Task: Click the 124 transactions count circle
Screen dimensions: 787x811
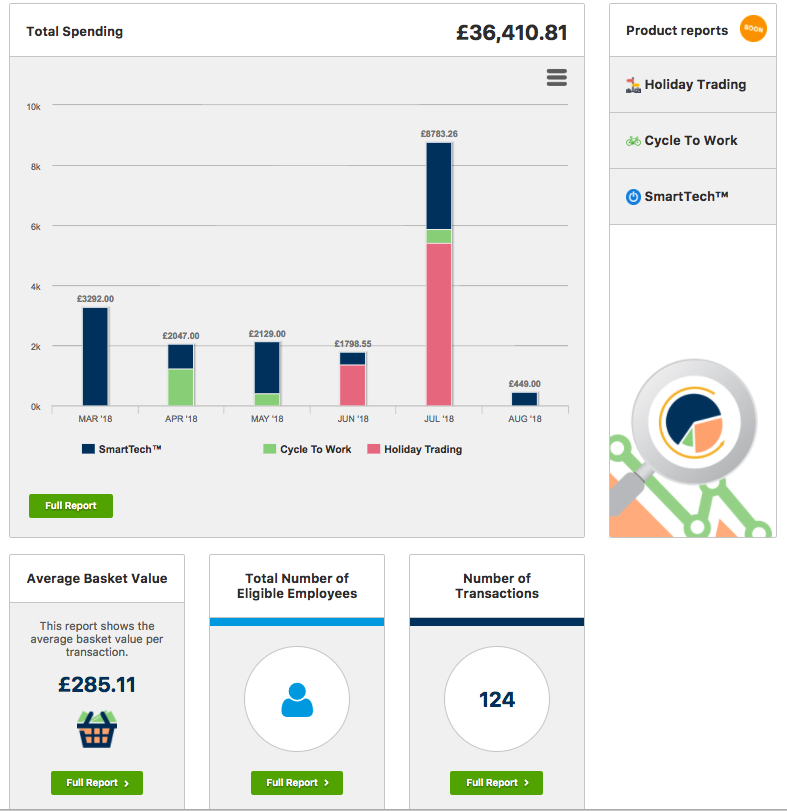Action: tap(496, 699)
